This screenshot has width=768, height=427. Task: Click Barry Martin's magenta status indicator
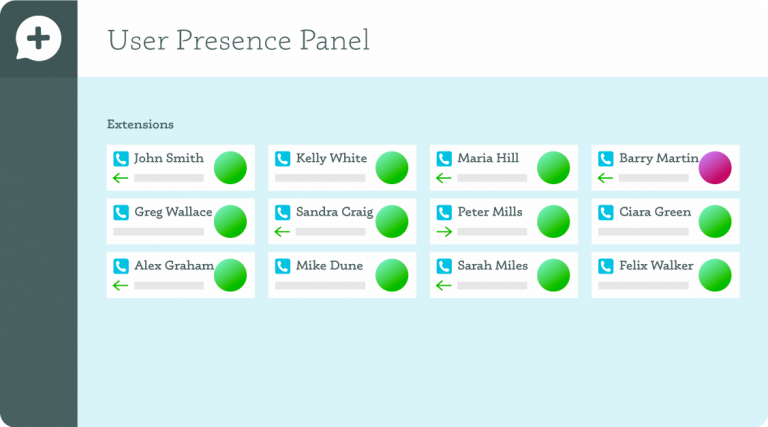pos(715,167)
